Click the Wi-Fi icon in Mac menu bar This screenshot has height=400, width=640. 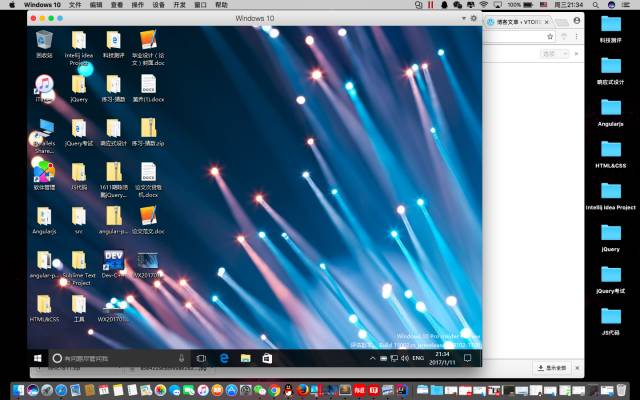pos(484,5)
